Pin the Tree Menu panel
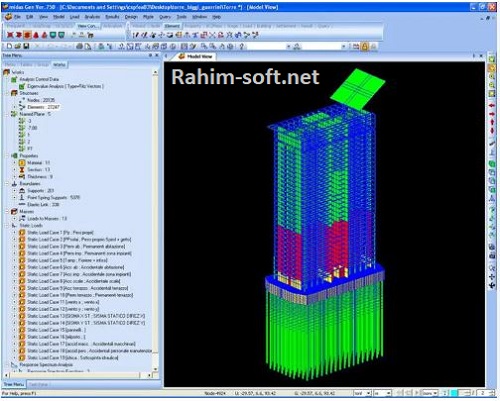The width and height of the screenshot is (500, 401). (150, 55)
